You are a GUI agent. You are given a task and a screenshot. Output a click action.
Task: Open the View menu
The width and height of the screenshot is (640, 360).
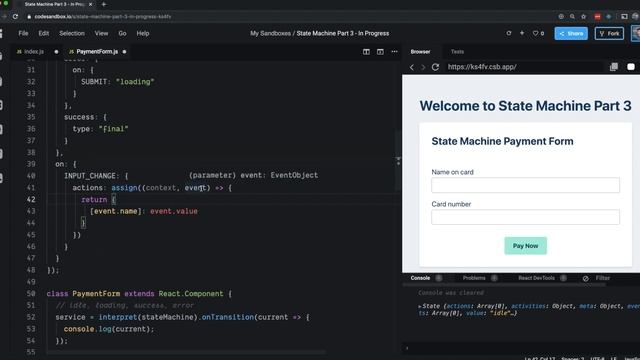pos(101,33)
